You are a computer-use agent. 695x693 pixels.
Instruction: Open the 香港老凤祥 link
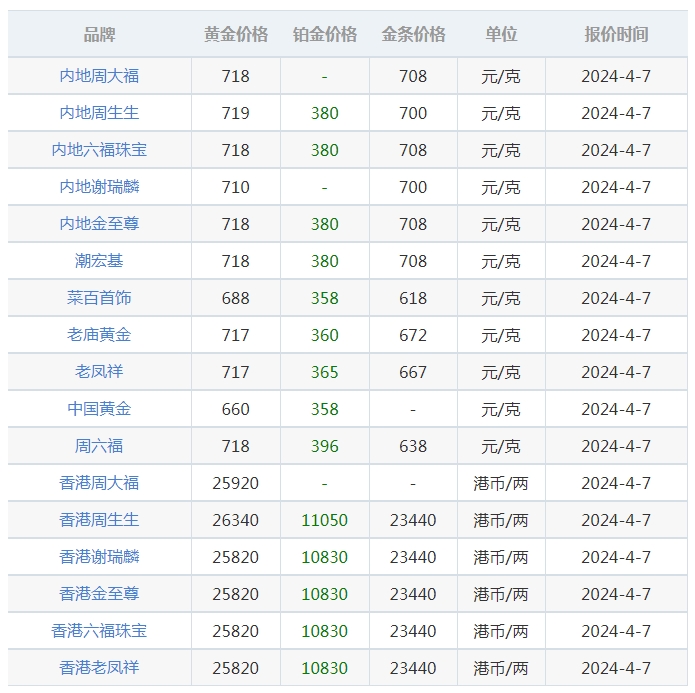[x=99, y=668]
